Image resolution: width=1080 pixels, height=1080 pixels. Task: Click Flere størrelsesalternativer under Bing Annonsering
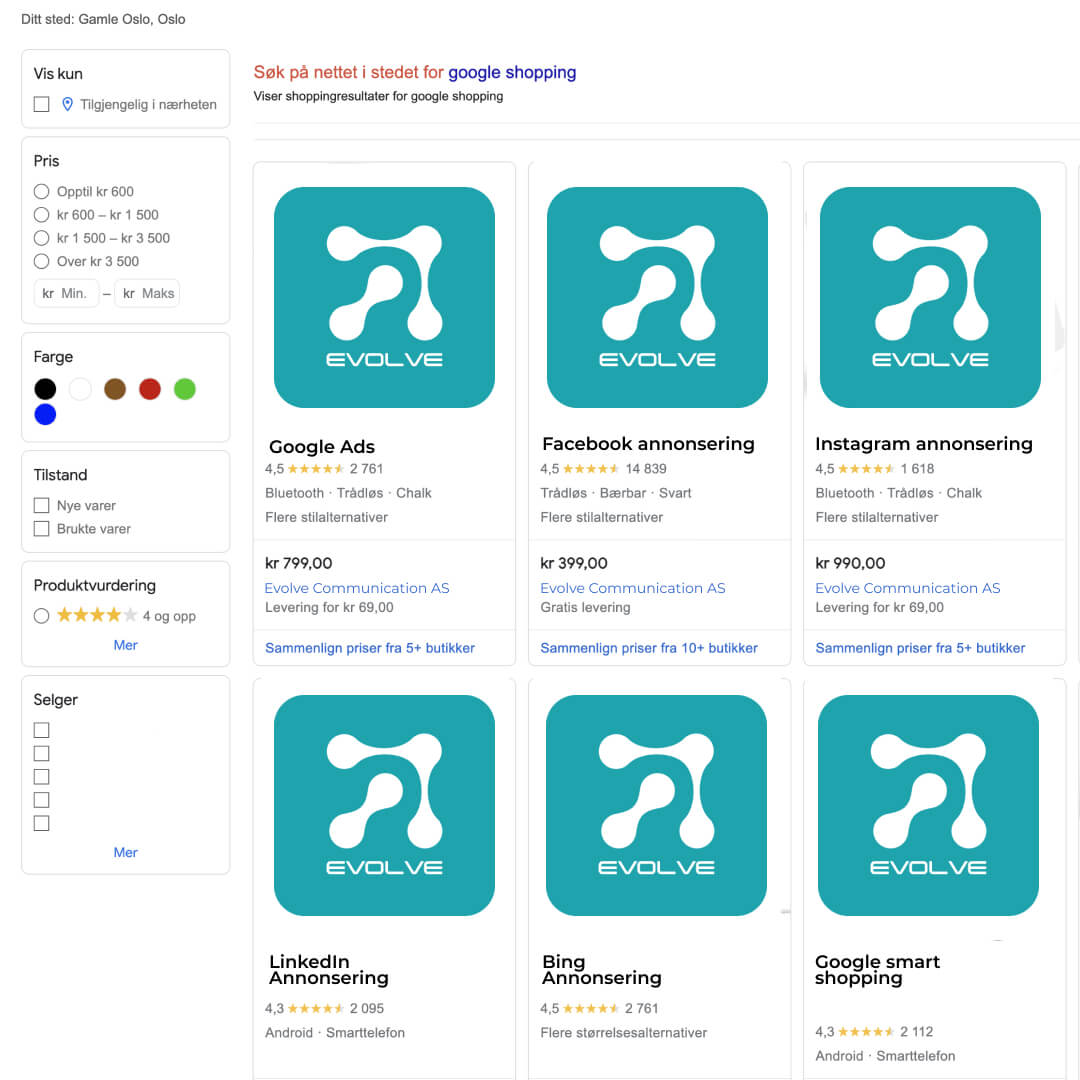(x=623, y=1032)
